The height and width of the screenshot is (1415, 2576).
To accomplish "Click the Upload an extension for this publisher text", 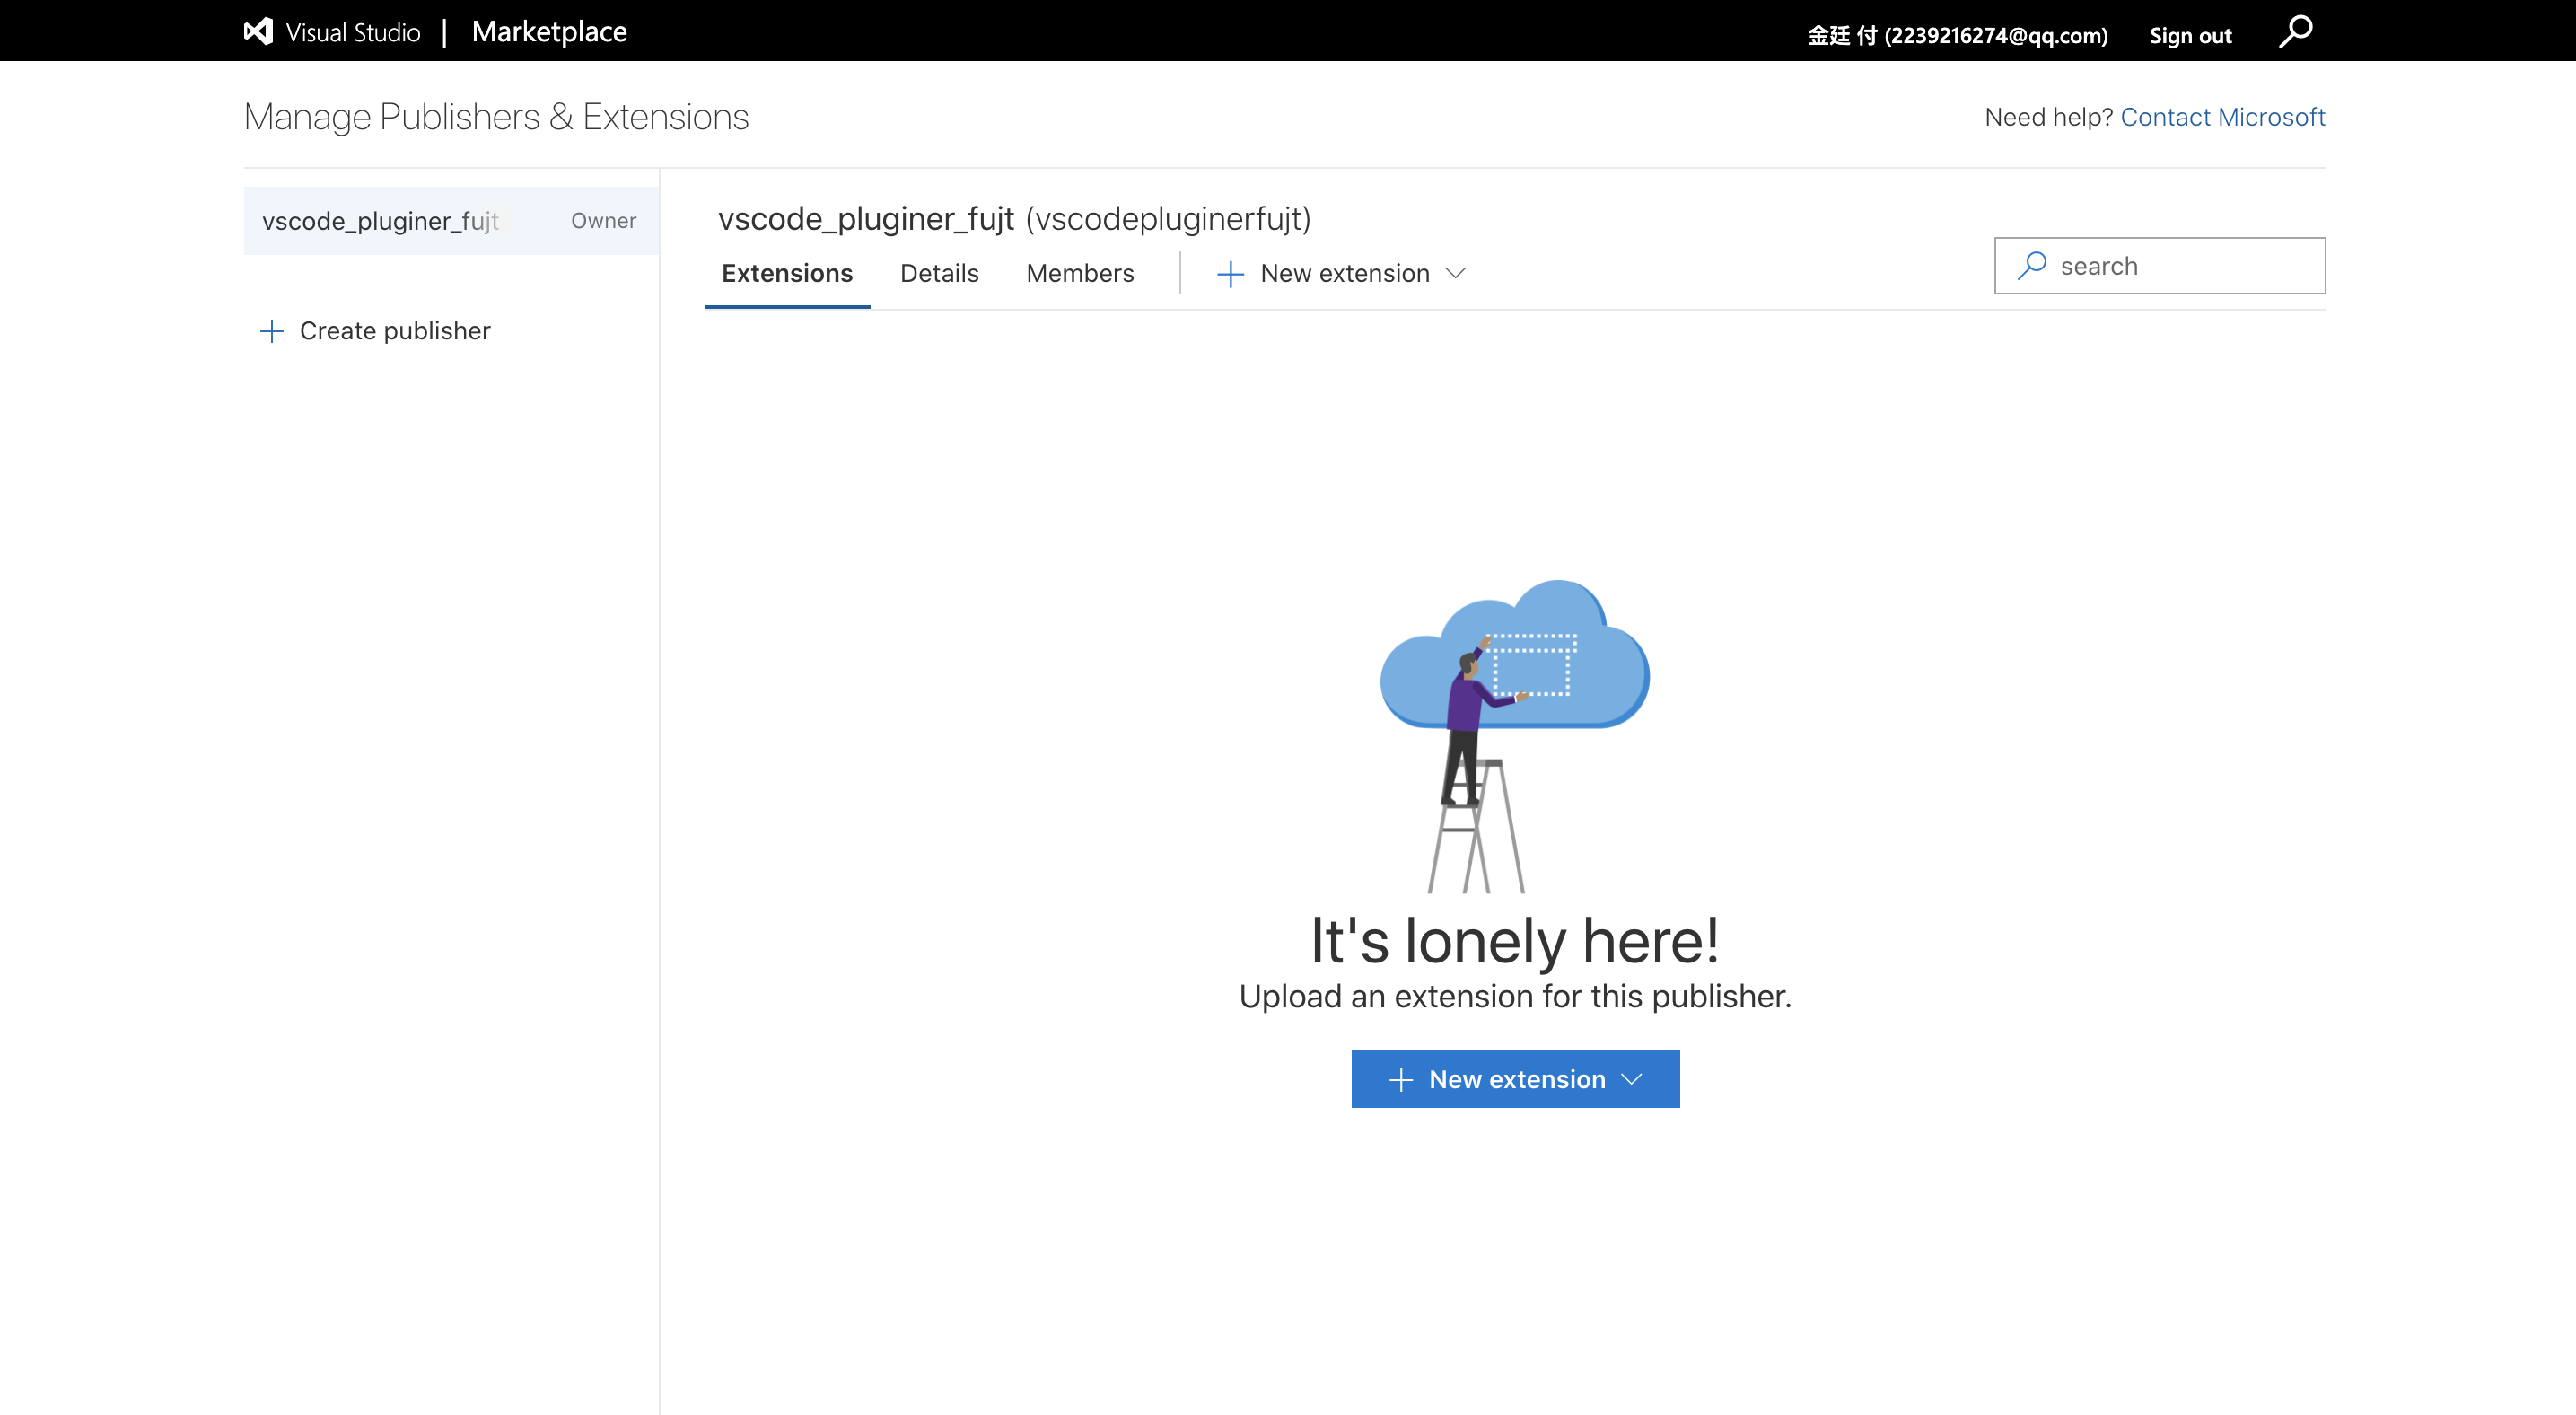I will 1515,996.
